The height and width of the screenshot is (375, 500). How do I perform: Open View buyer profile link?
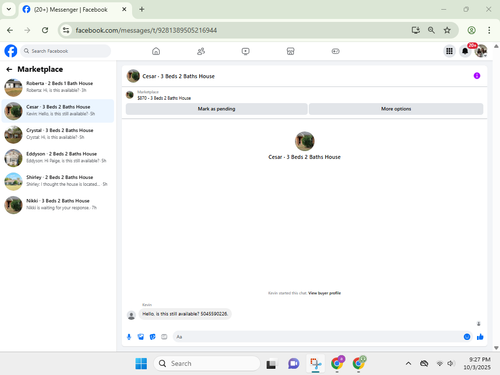tap(324, 293)
